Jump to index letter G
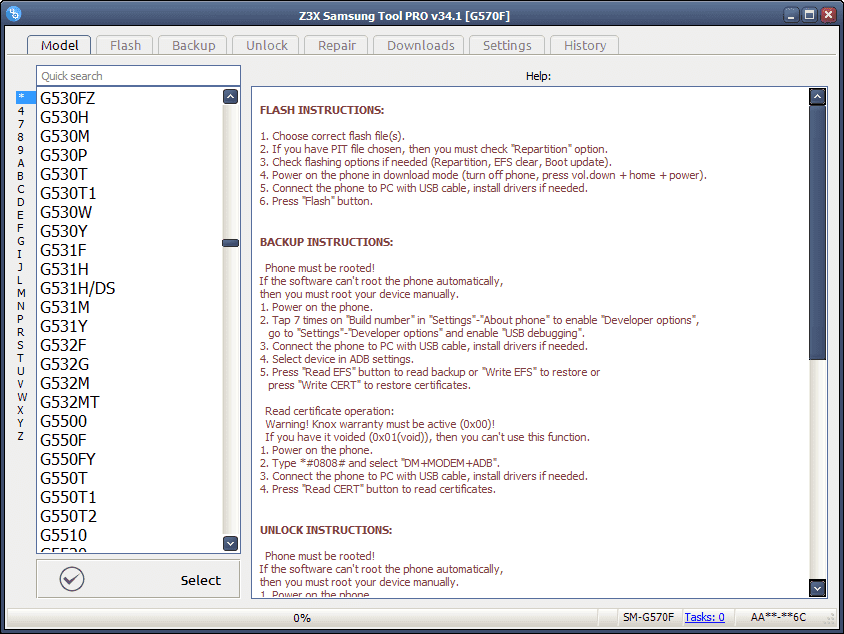This screenshot has width=844, height=634. [20, 241]
